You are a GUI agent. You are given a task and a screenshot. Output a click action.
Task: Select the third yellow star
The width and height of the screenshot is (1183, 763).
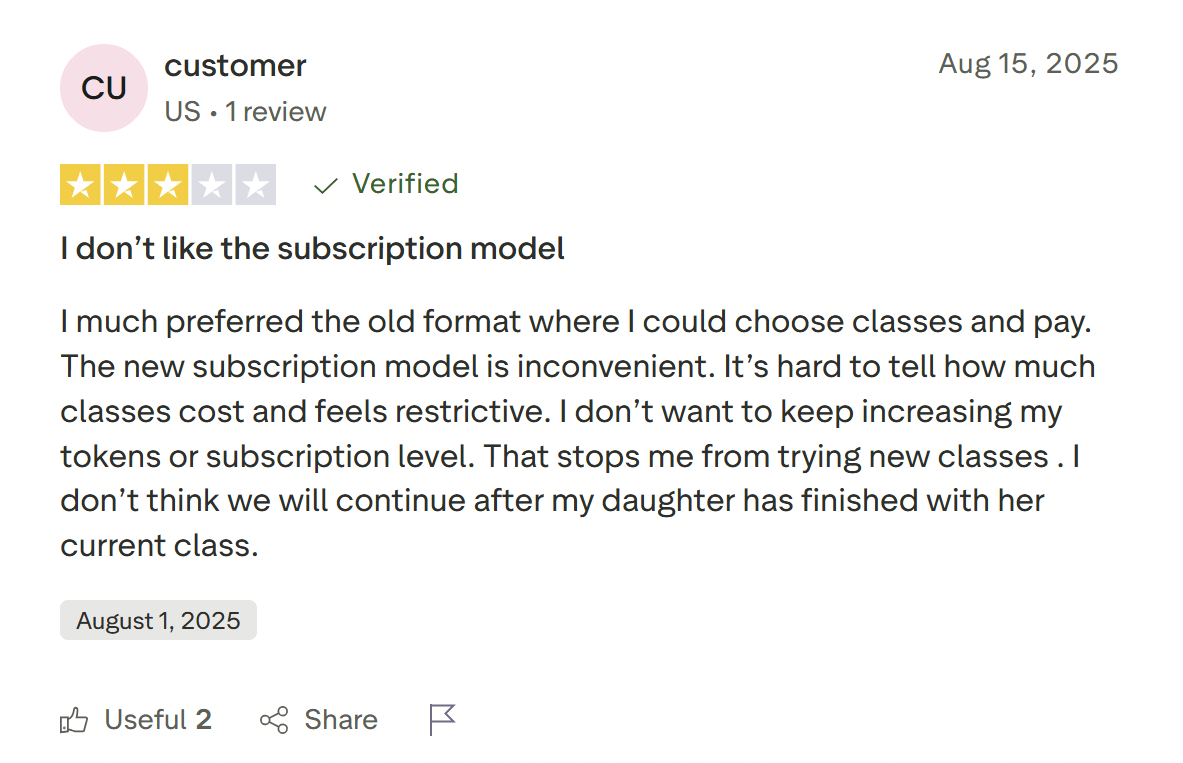click(x=167, y=184)
